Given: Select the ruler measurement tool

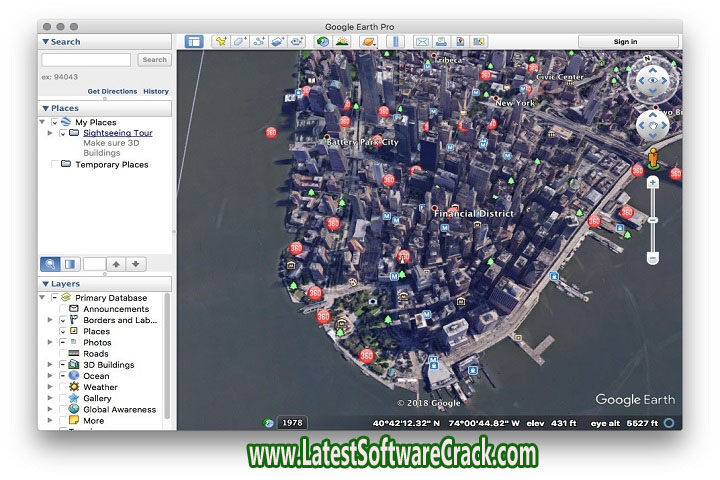Looking at the screenshot, I should tap(394, 41).
